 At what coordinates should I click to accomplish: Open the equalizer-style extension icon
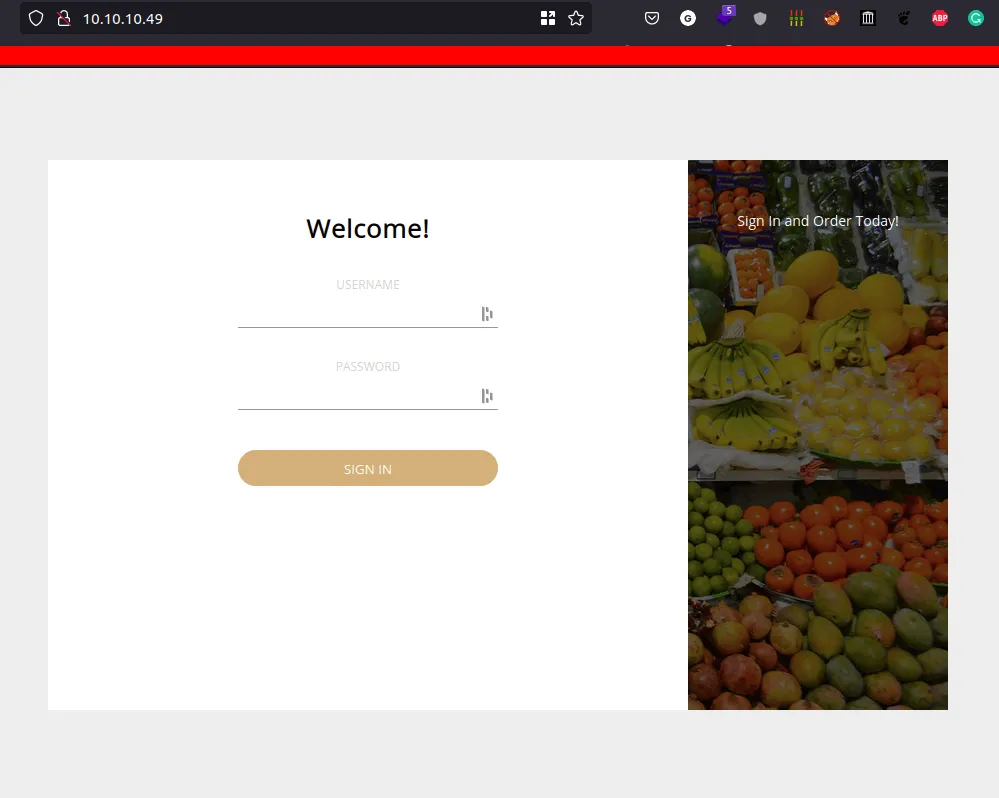[795, 18]
